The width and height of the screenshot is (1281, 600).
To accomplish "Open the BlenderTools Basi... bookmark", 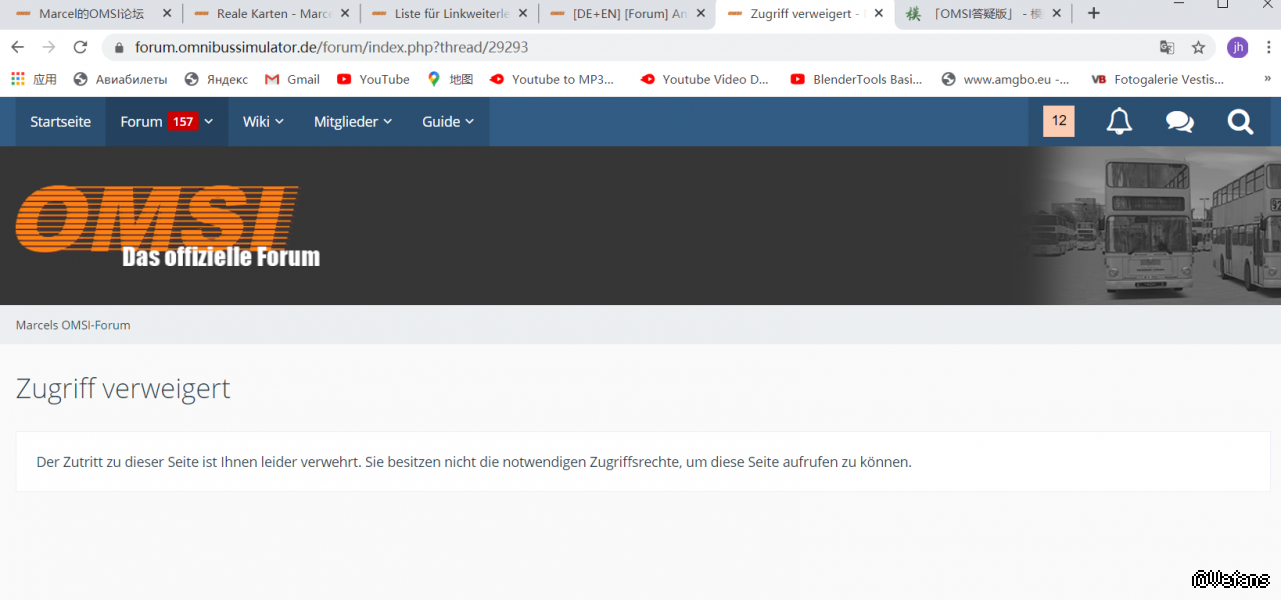I will coord(856,79).
